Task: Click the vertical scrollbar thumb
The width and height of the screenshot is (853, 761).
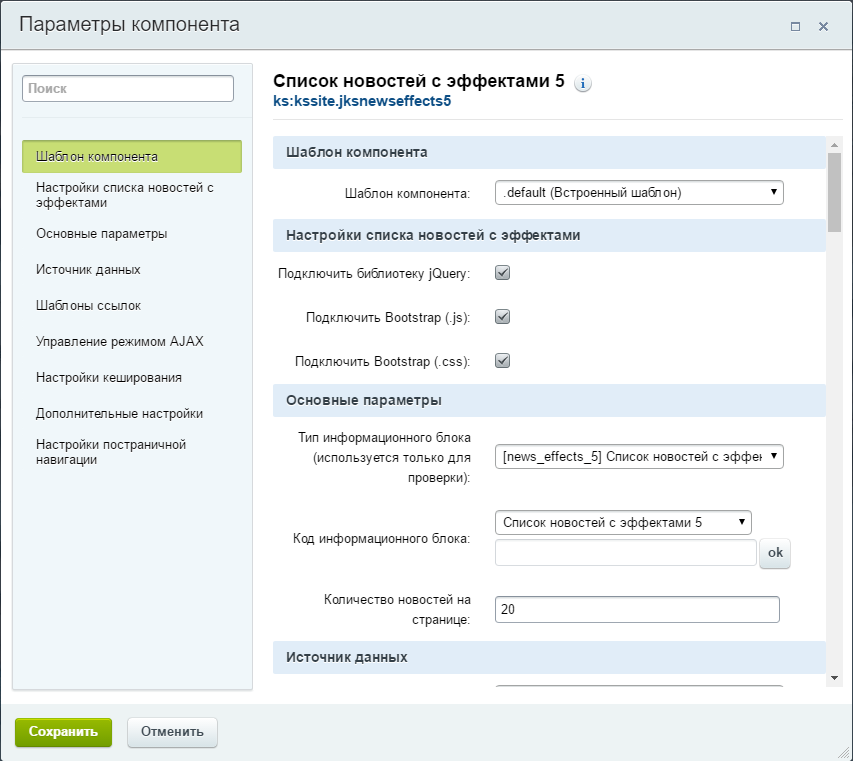Action: 834,193
